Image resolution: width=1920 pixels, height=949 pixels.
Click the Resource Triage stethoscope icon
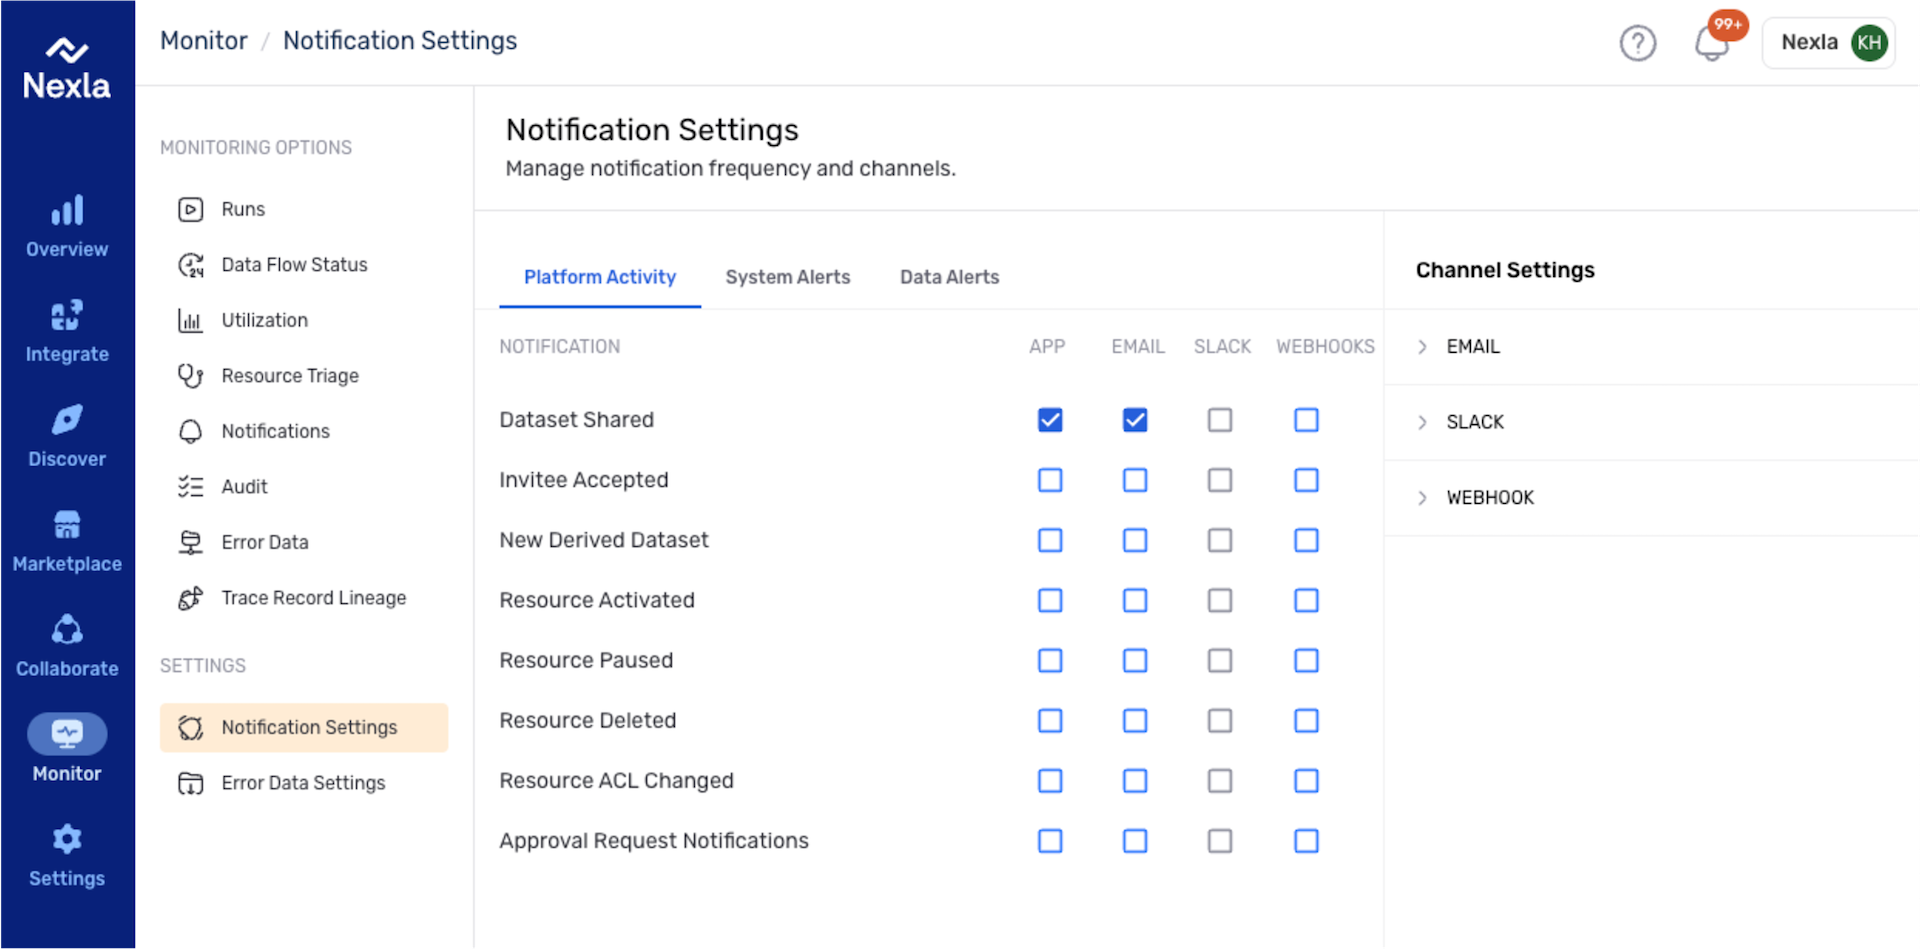[x=190, y=376]
